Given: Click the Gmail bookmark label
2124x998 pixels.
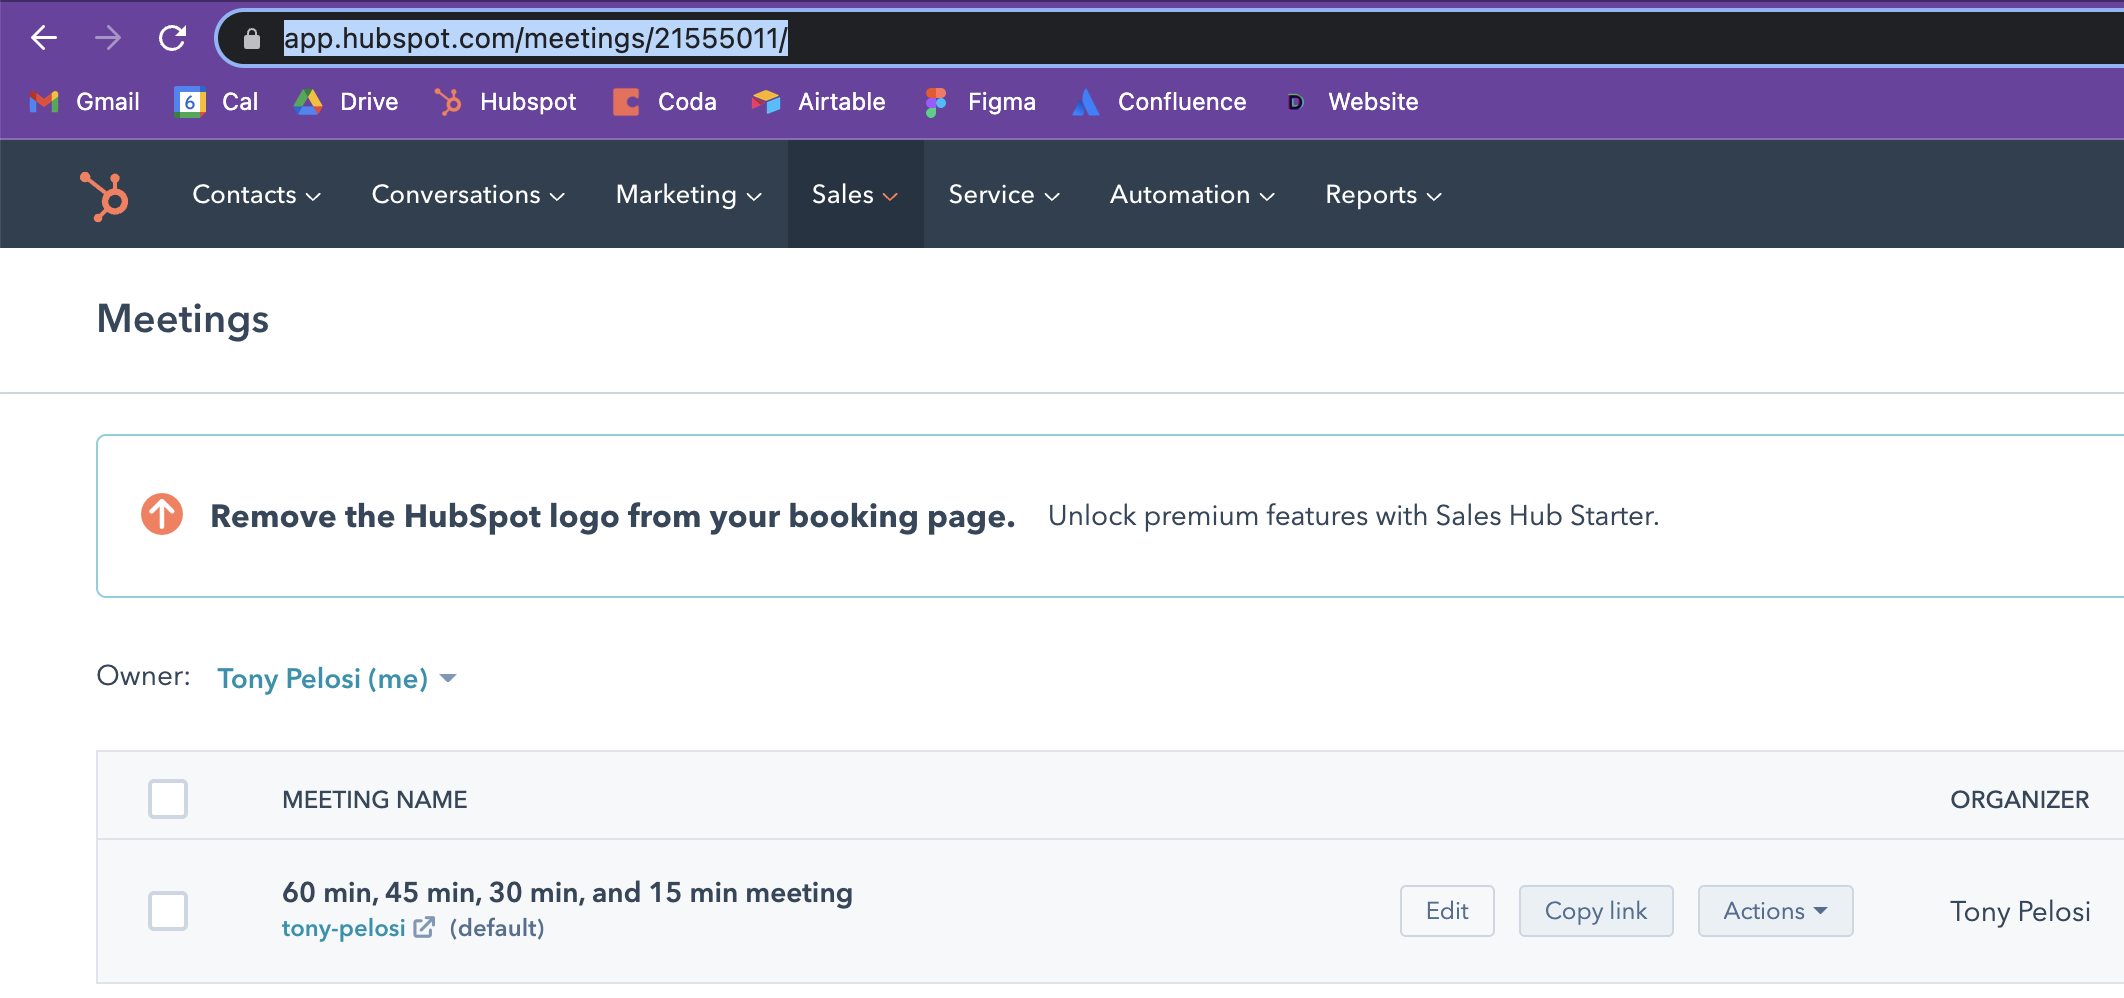Looking at the screenshot, I should pos(108,102).
